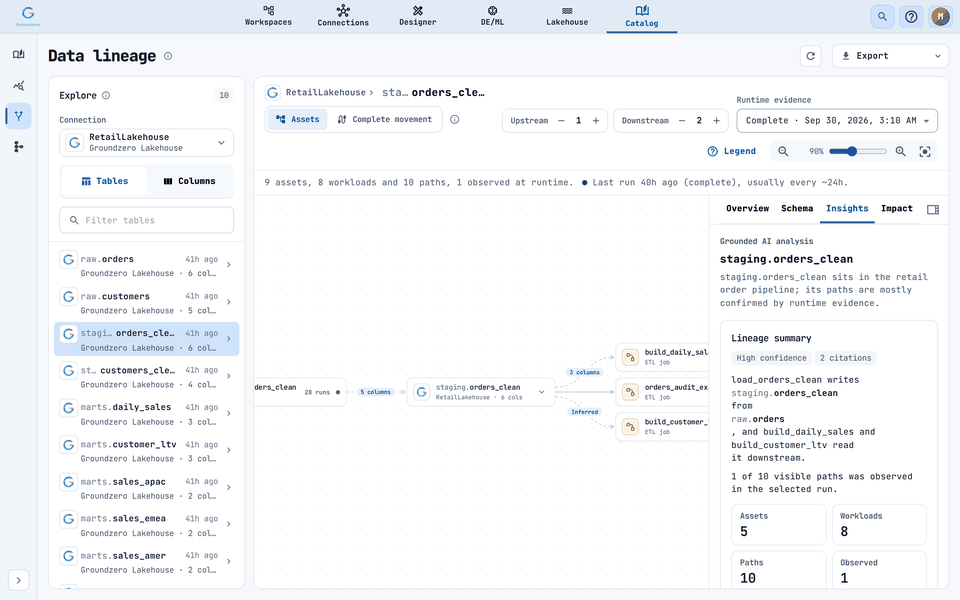Open the Runtime evidence dropdown

pyautogui.click(x=837, y=121)
